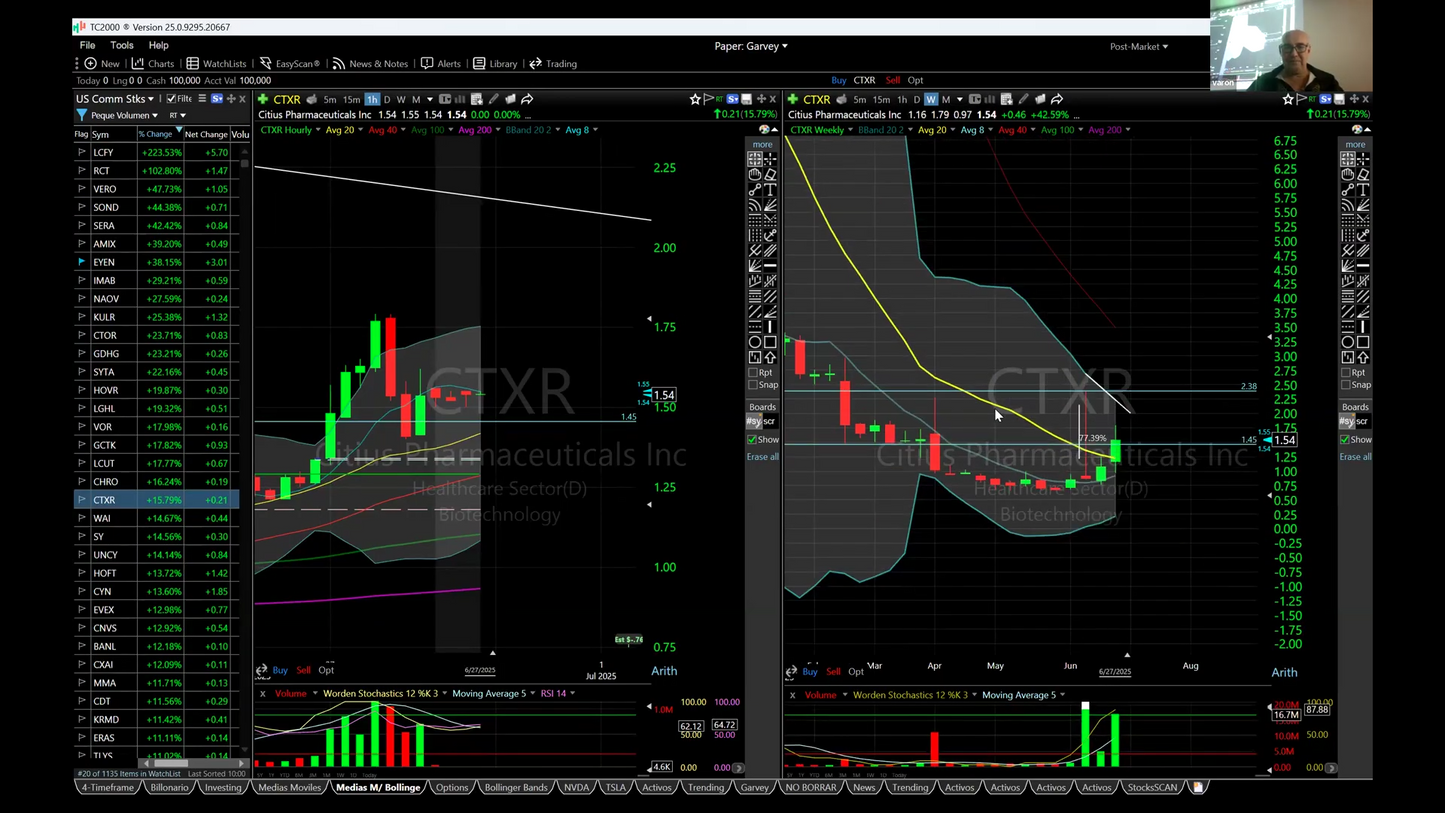Click the color palette icon above left tools

tap(764, 130)
